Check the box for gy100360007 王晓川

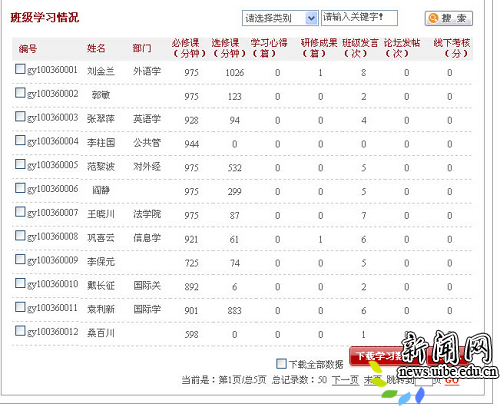(x=20, y=212)
